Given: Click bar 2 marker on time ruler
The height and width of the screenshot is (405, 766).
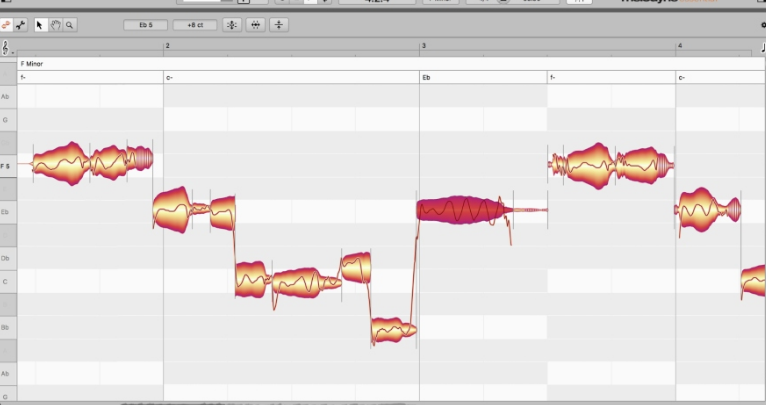Looking at the screenshot, I should 167,45.
